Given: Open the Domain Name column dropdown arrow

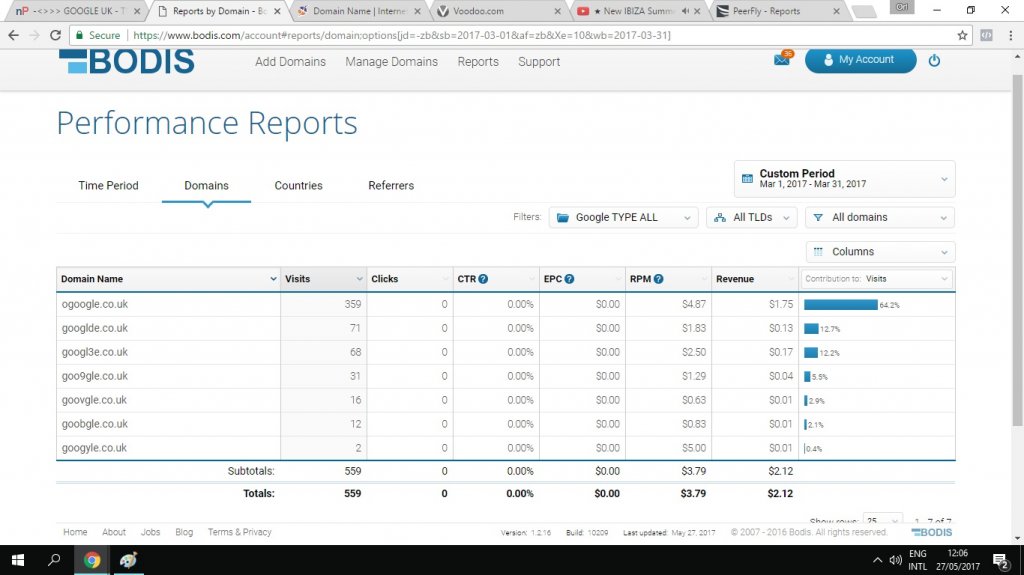Looking at the screenshot, I should coord(273,279).
